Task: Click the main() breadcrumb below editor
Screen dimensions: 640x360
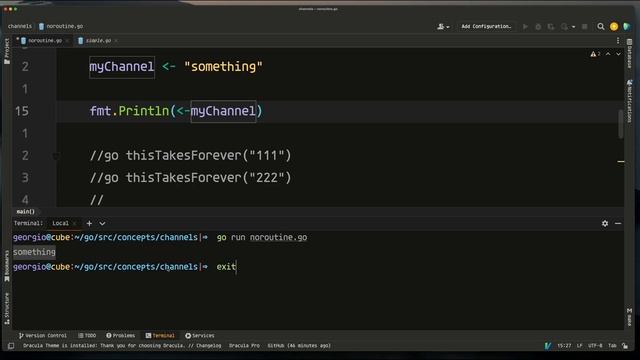Action: (25, 211)
